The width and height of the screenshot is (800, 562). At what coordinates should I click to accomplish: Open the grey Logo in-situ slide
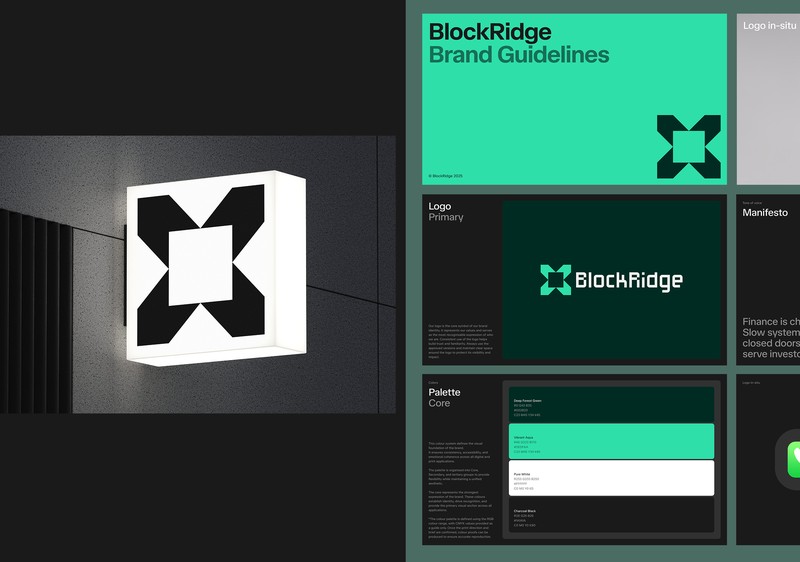768,99
